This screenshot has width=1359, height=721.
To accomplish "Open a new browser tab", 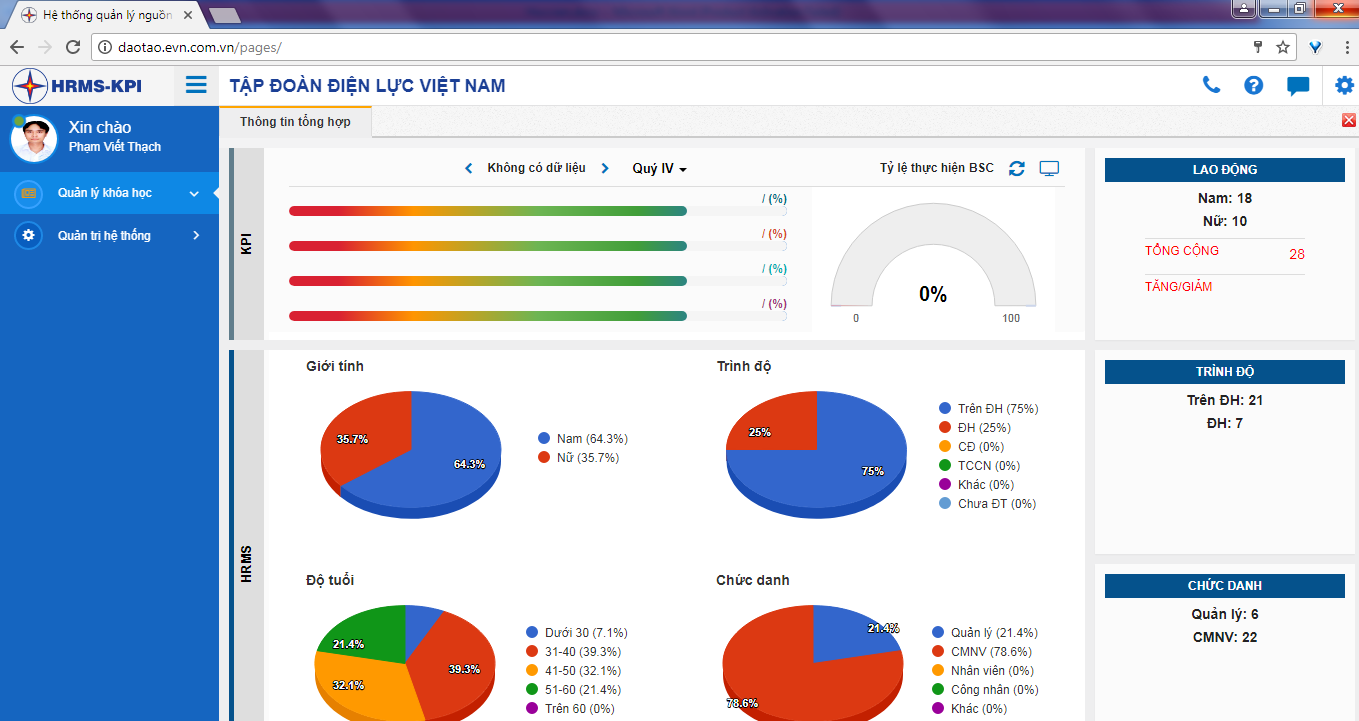I will (225, 15).
